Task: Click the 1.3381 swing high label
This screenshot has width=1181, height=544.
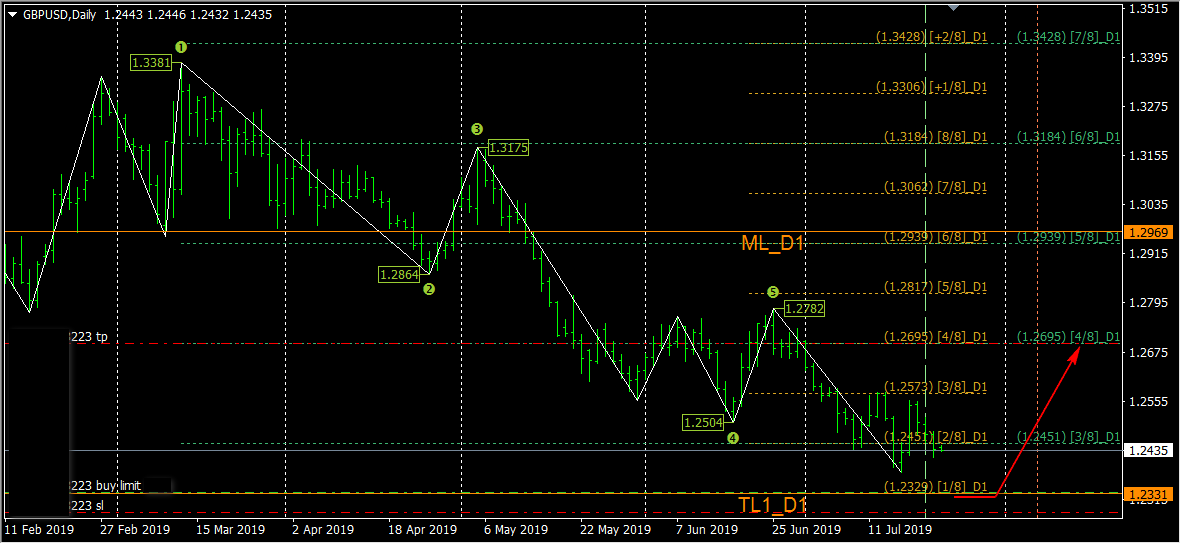Action: tap(151, 63)
